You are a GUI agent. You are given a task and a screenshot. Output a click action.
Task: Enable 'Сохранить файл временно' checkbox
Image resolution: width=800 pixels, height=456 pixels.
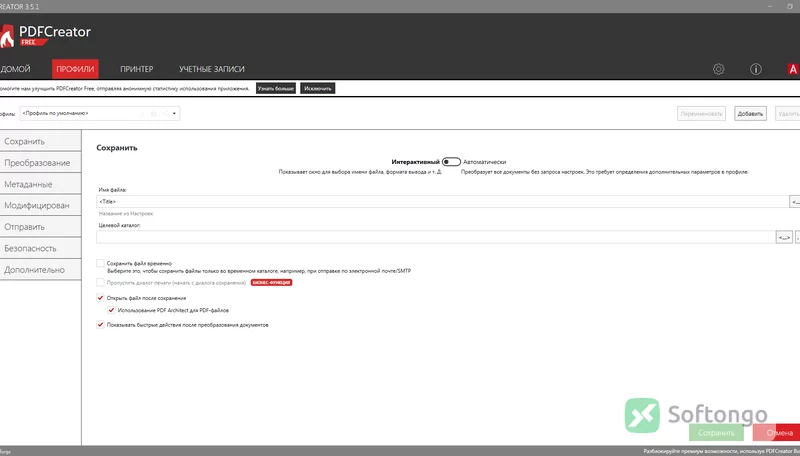(x=101, y=263)
